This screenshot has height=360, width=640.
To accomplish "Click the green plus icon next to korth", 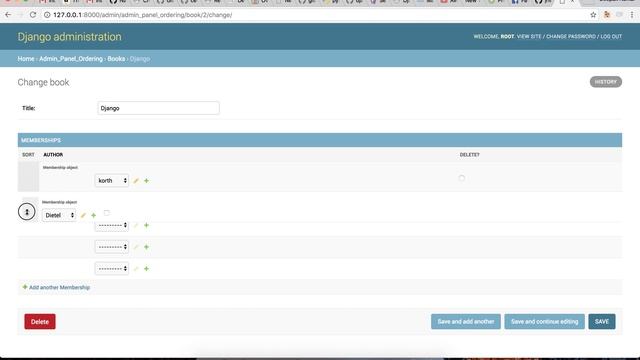I will point(147,180).
